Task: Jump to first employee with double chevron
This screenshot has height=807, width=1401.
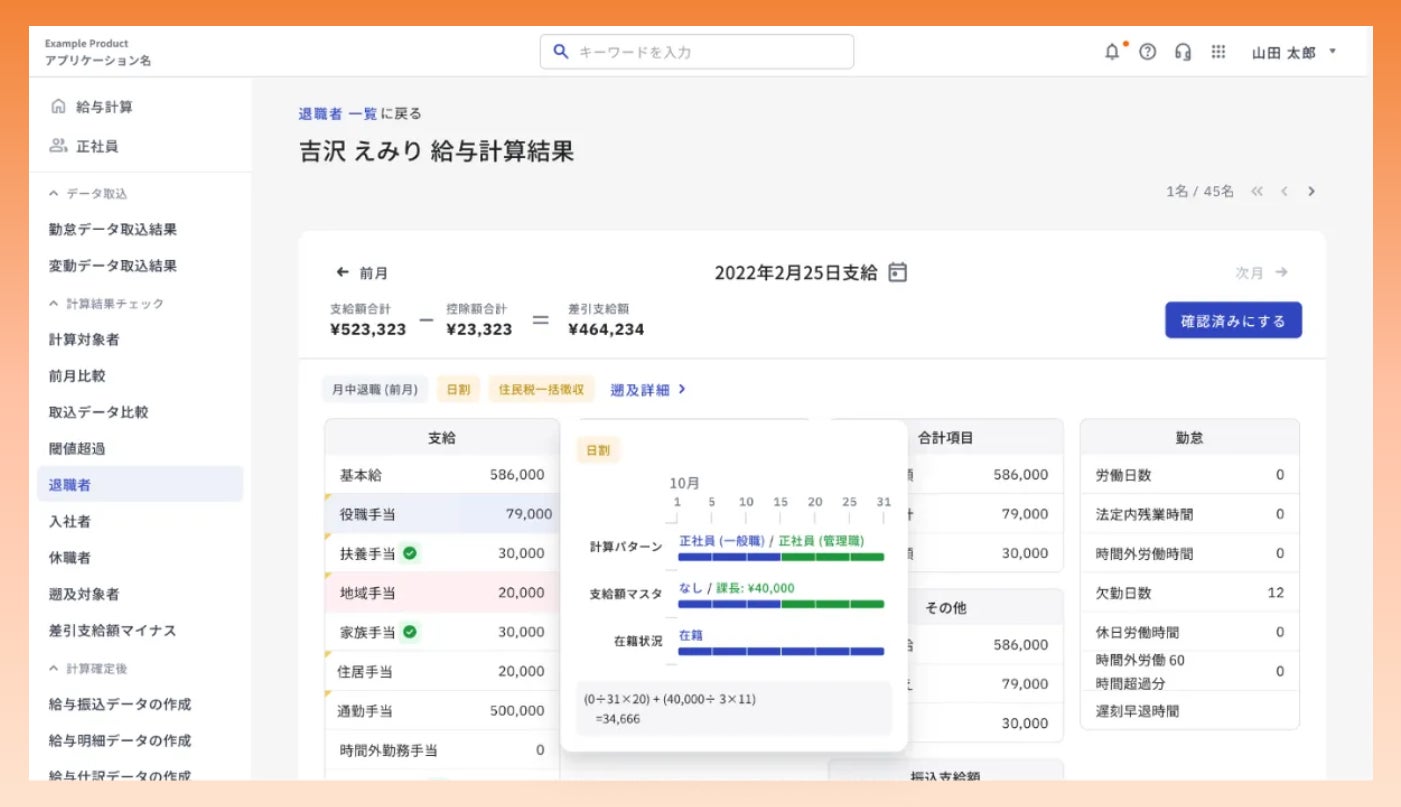Action: (1257, 191)
